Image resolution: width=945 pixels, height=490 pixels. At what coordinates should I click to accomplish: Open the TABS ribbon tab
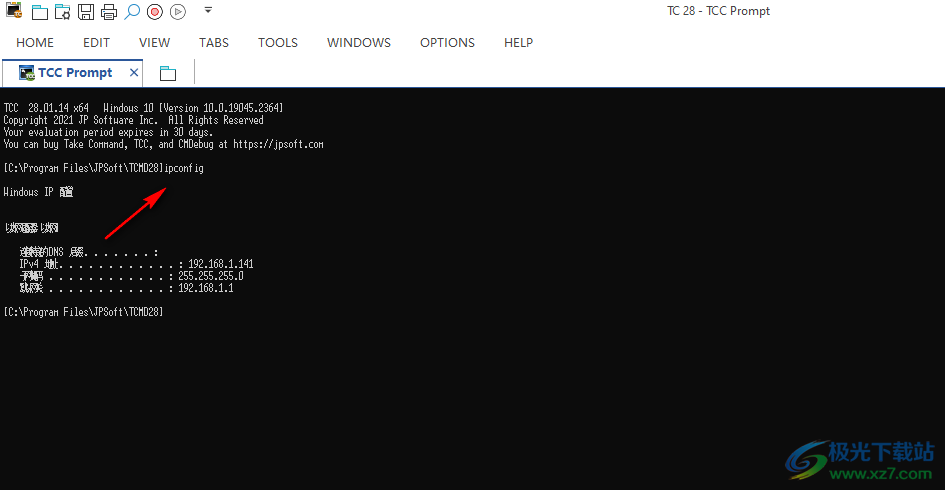tap(214, 43)
